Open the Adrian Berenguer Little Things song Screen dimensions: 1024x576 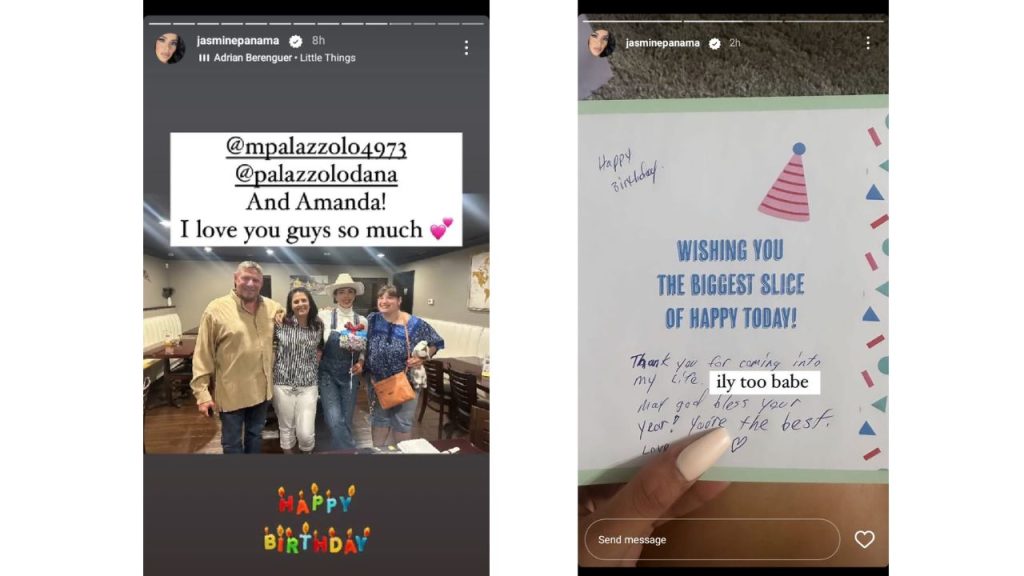(x=285, y=58)
